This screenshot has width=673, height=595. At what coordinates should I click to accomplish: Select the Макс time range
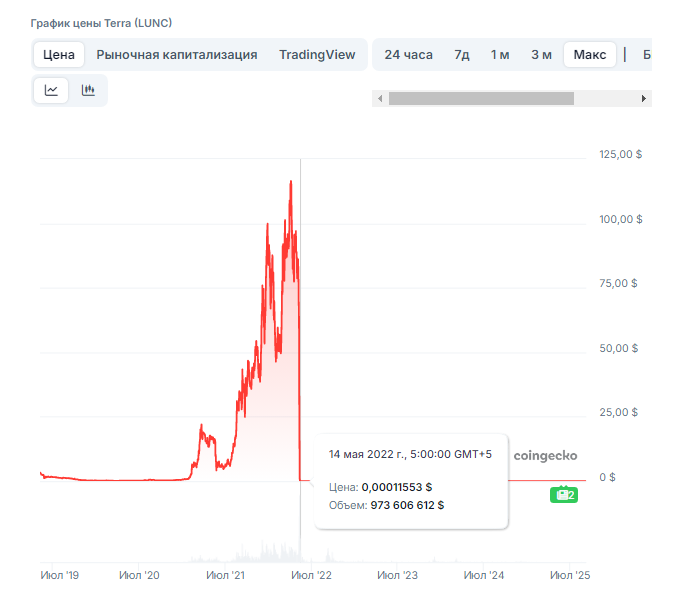(x=590, y=55)
